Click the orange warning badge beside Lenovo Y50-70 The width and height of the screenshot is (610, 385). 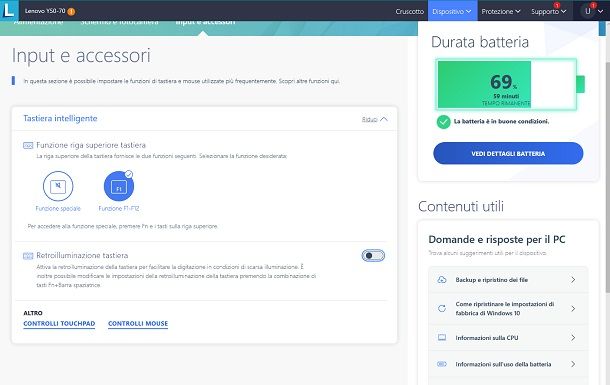point(71,12)
